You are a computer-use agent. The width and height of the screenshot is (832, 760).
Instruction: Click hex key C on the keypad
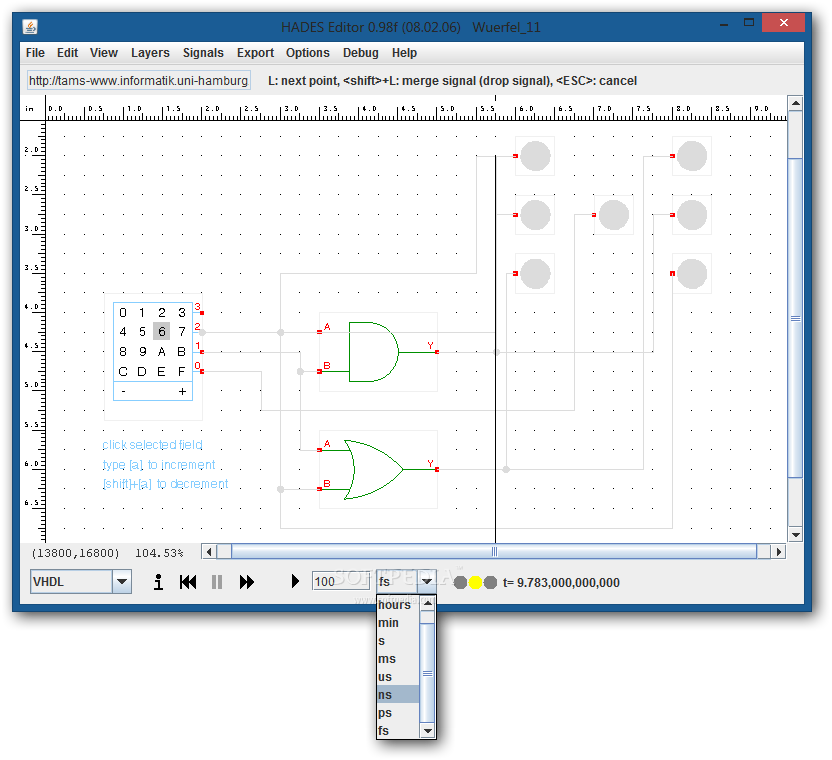(x=123, y=372)
